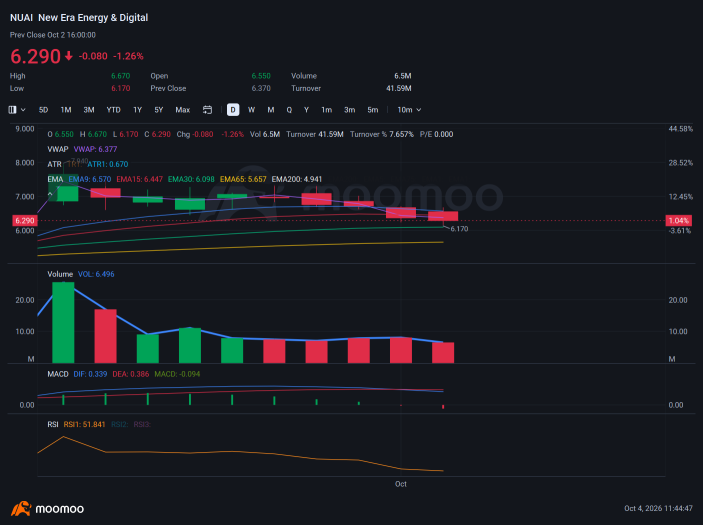Screen dimensions: 703x525
Task: Switch to the W weekly interval
Action: pyautogui.click(x=252, y=110)
